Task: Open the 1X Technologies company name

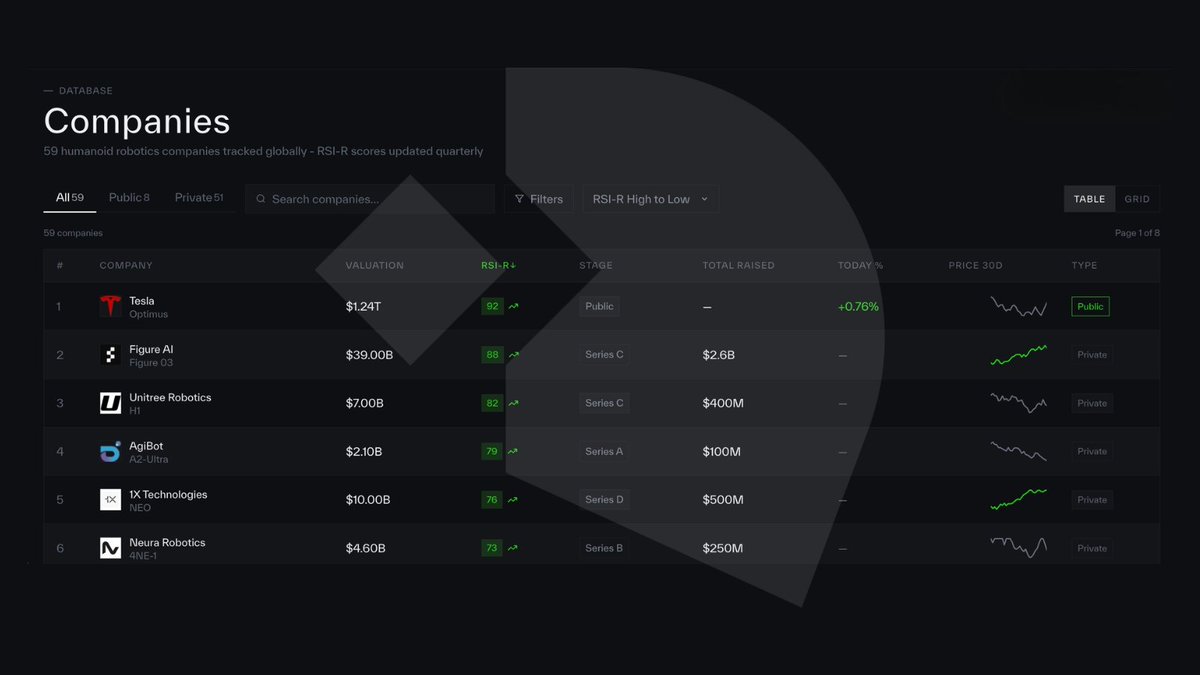Action: (168, 494)
